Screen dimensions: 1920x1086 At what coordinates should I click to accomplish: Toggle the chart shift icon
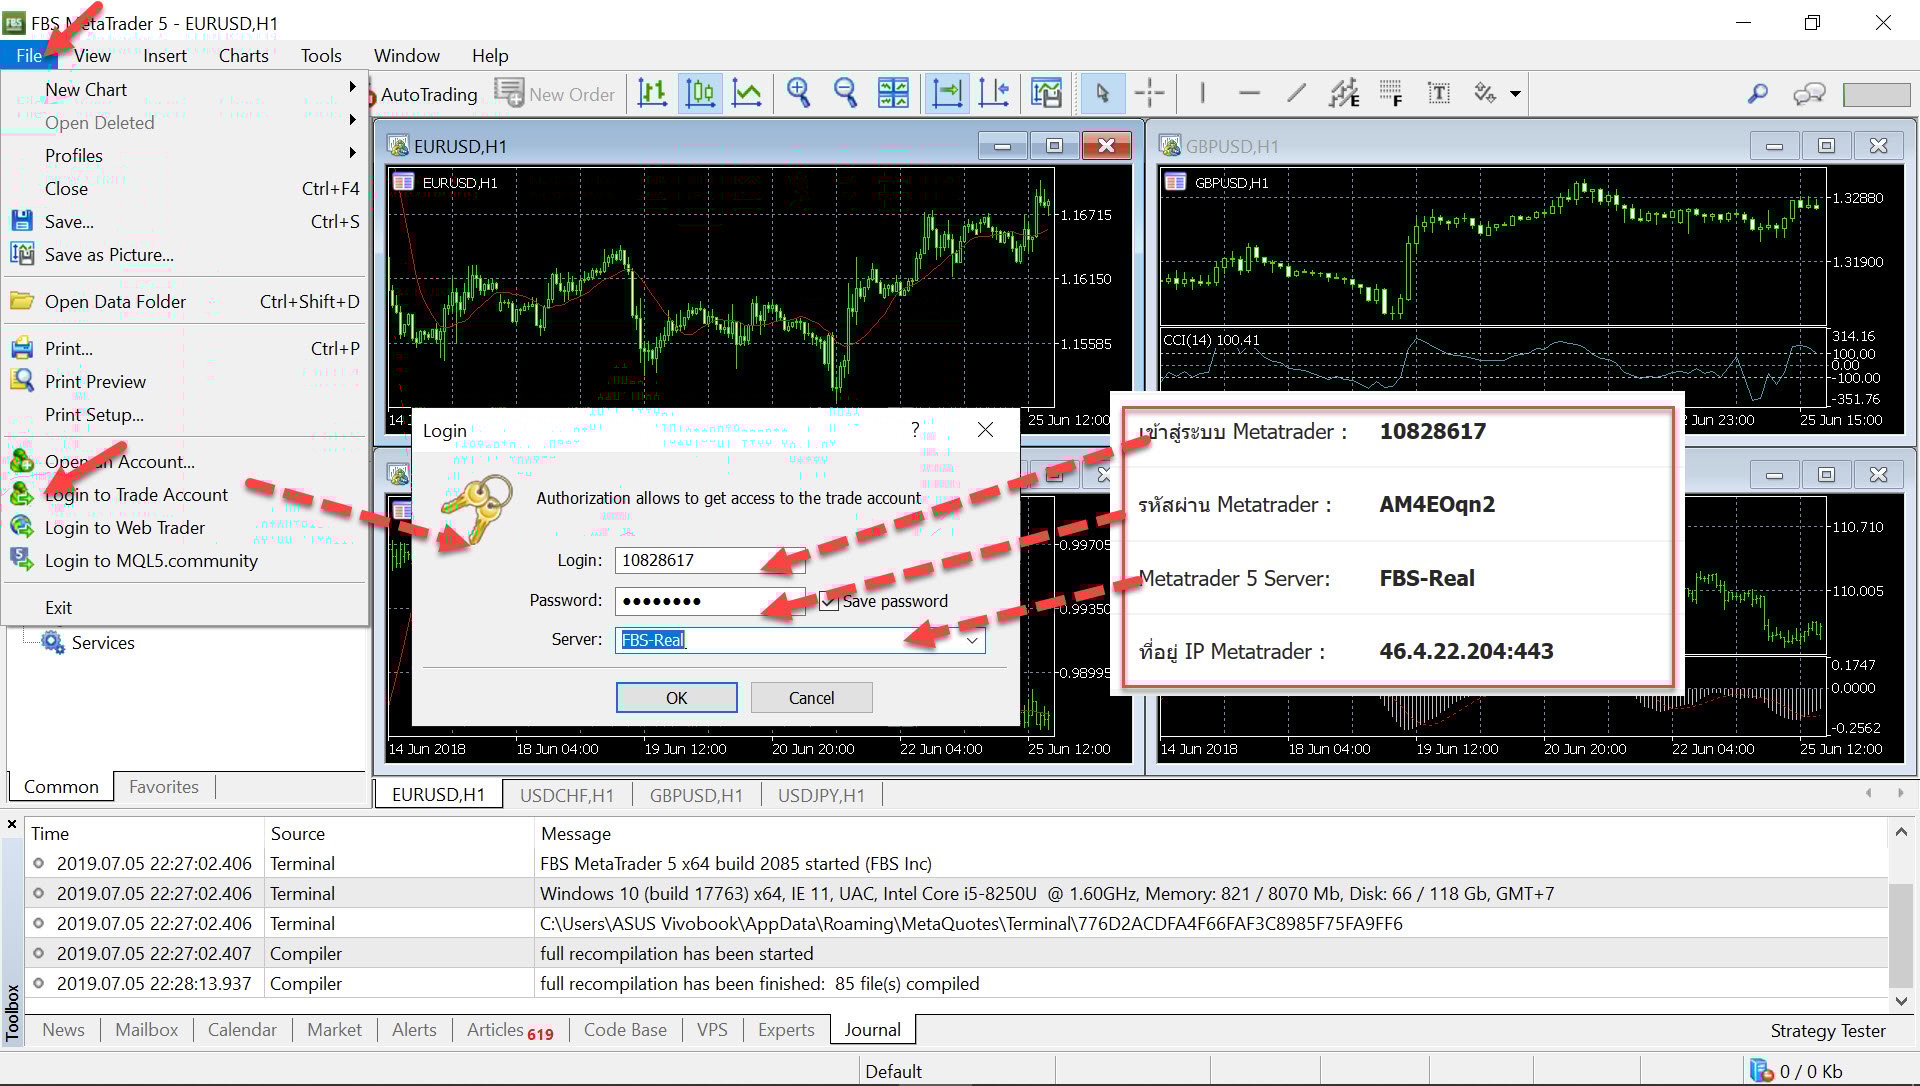click(993, 94)
